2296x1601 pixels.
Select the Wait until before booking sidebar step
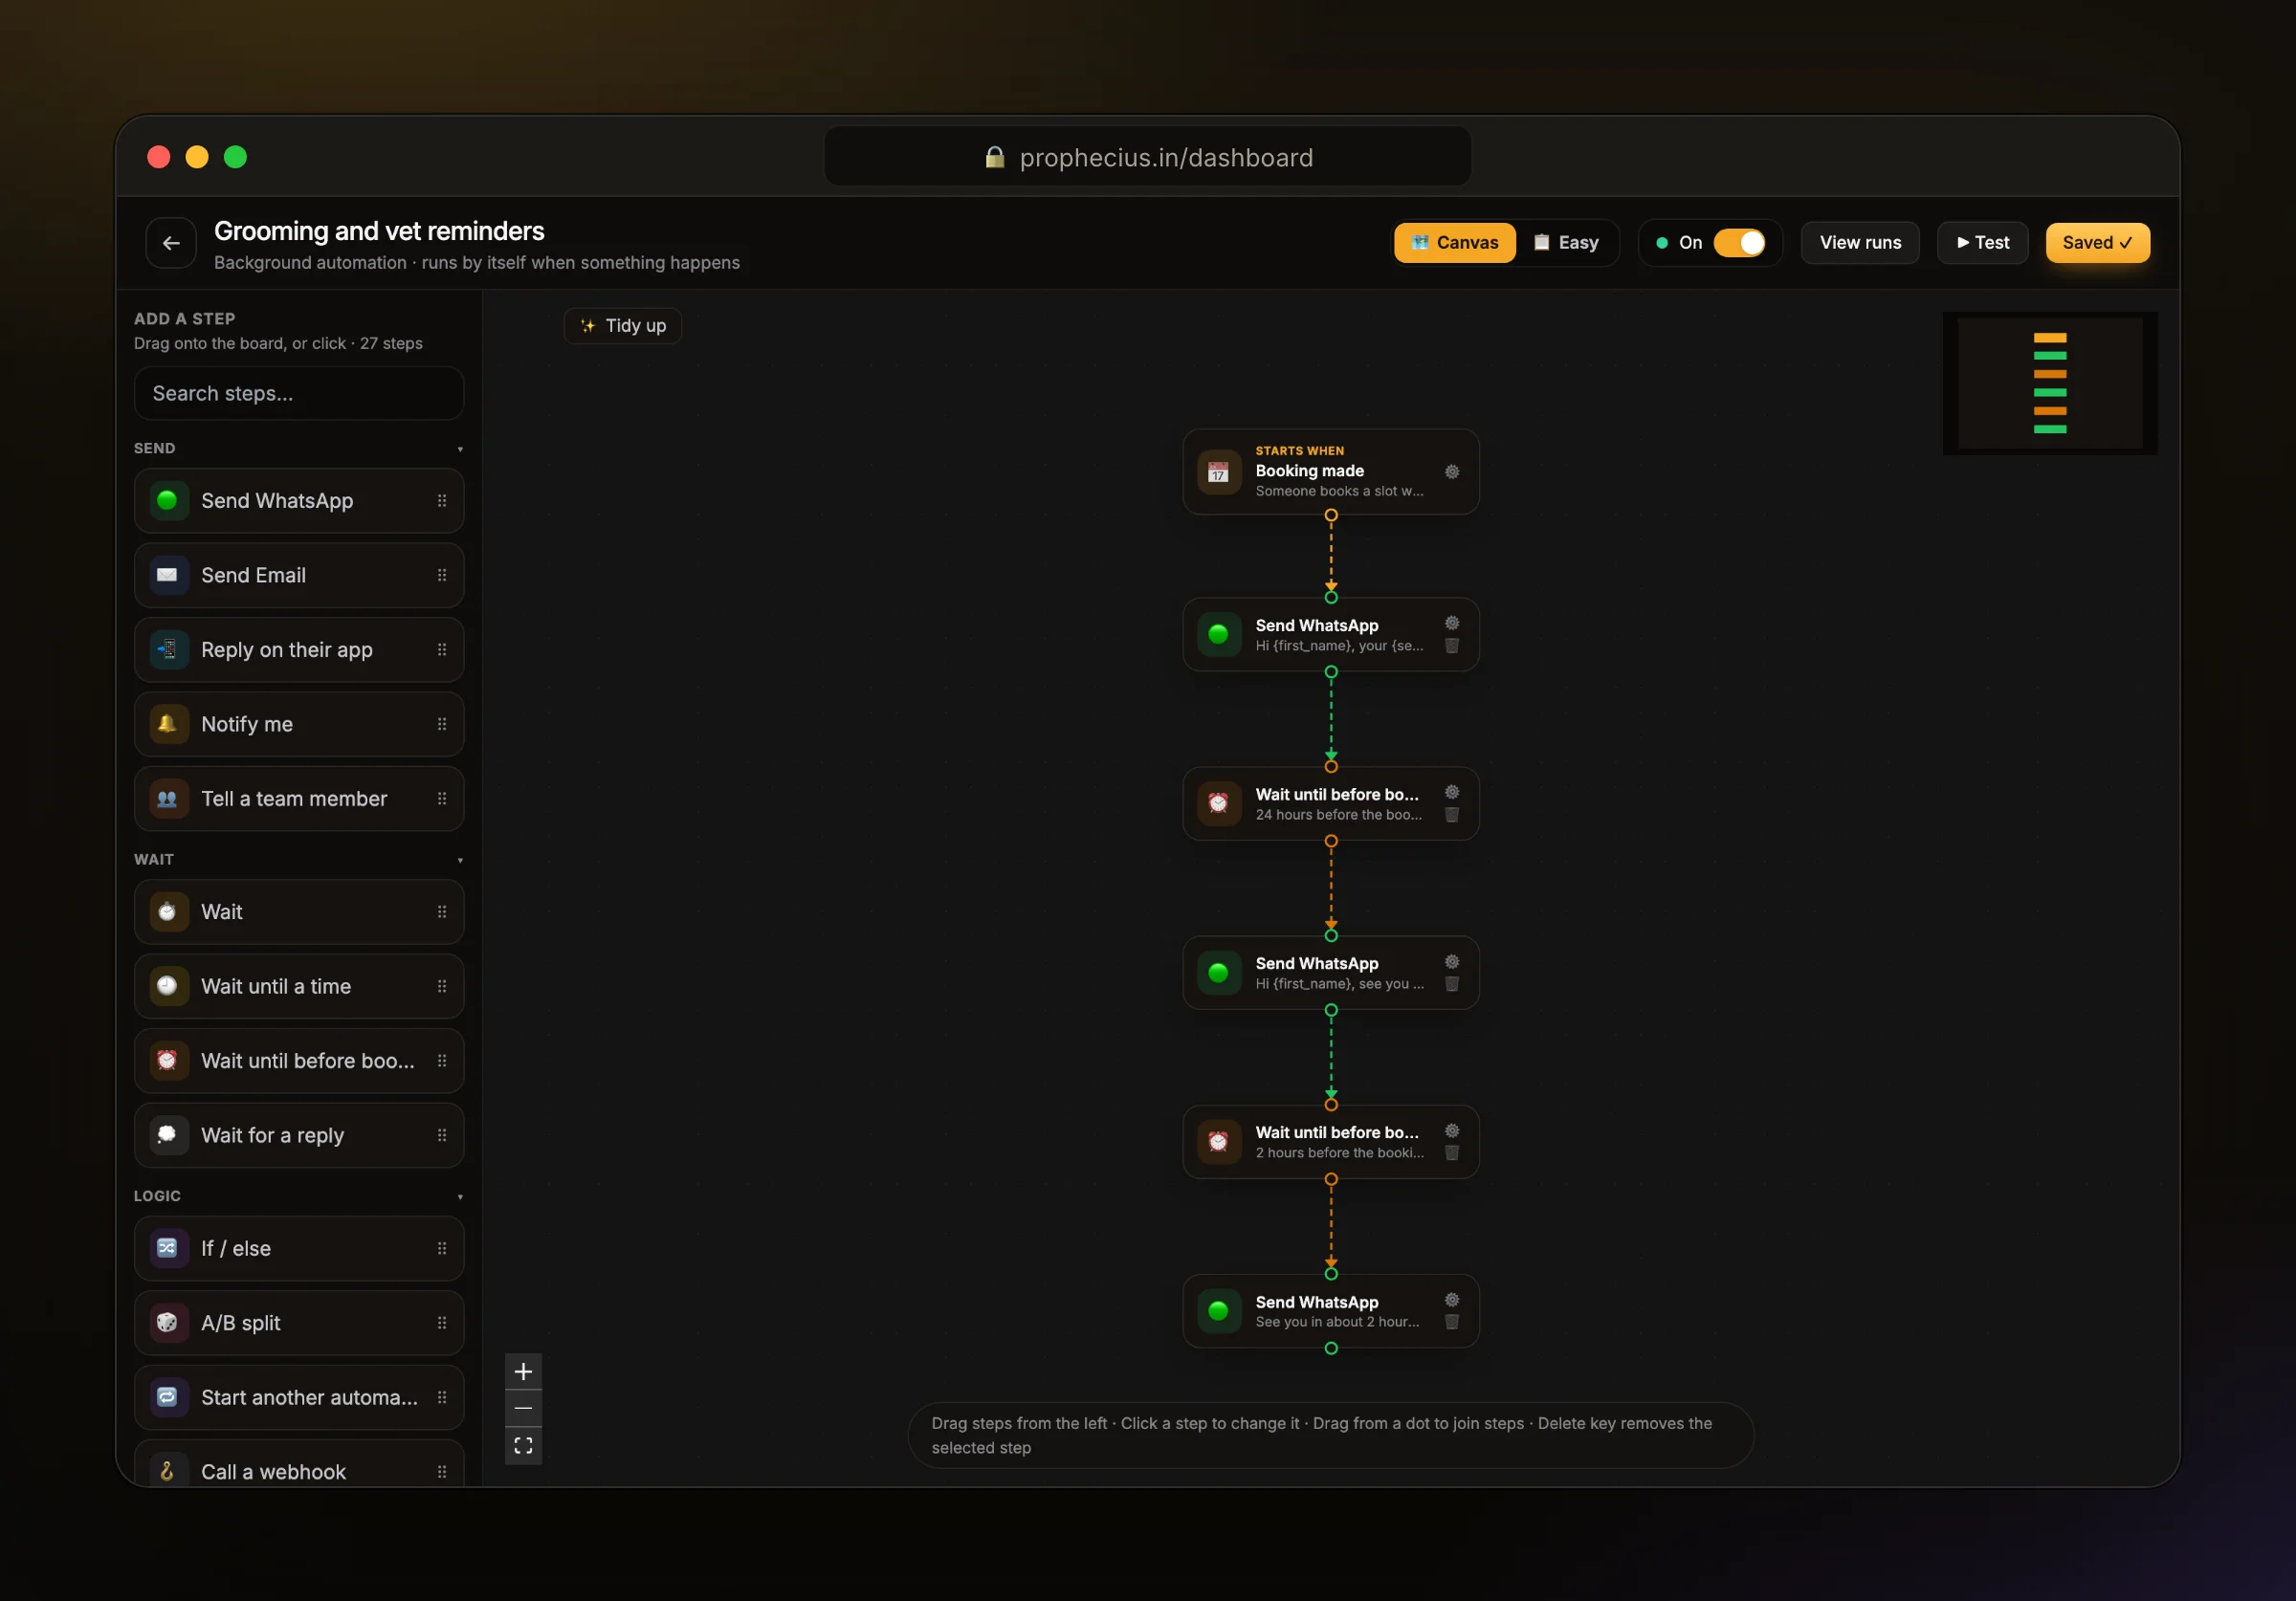point(299,1061)
